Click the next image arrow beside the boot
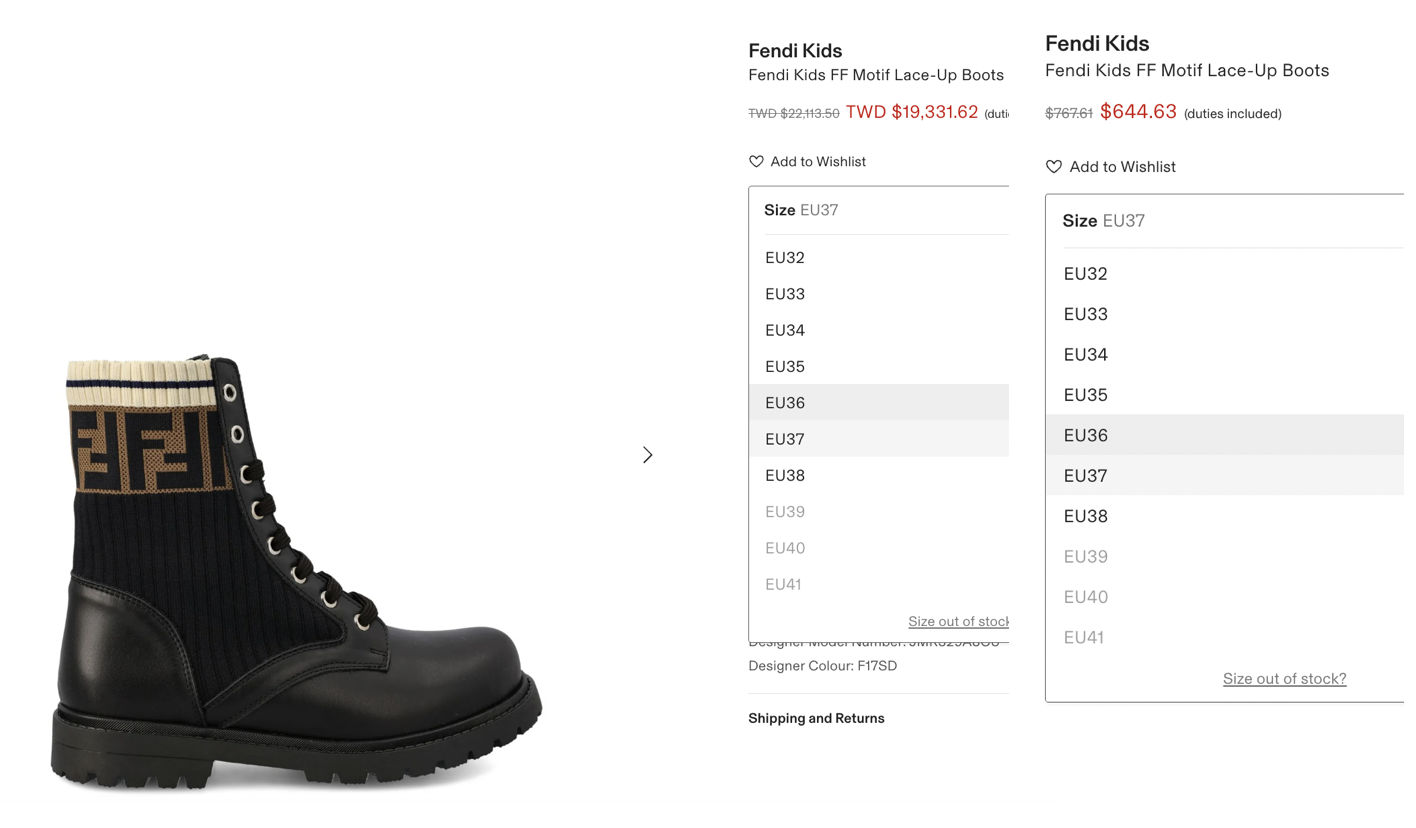The height and width of the screenshot is (828, 1416). click(x=648, y=455)
